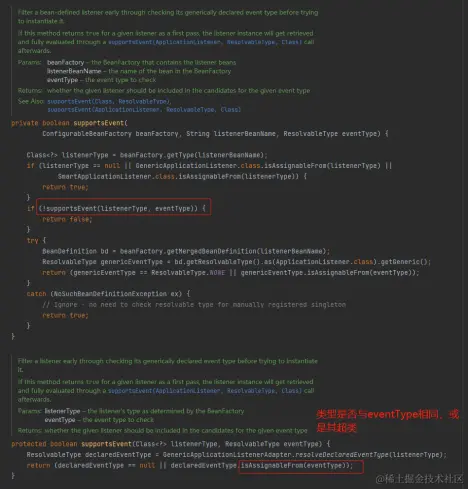This screenshot has height=489, width=468.
Task: Open the supportsEvent(ApplicationListener...) link in the lower Javadoc block
Action: (x=205, y=391)
